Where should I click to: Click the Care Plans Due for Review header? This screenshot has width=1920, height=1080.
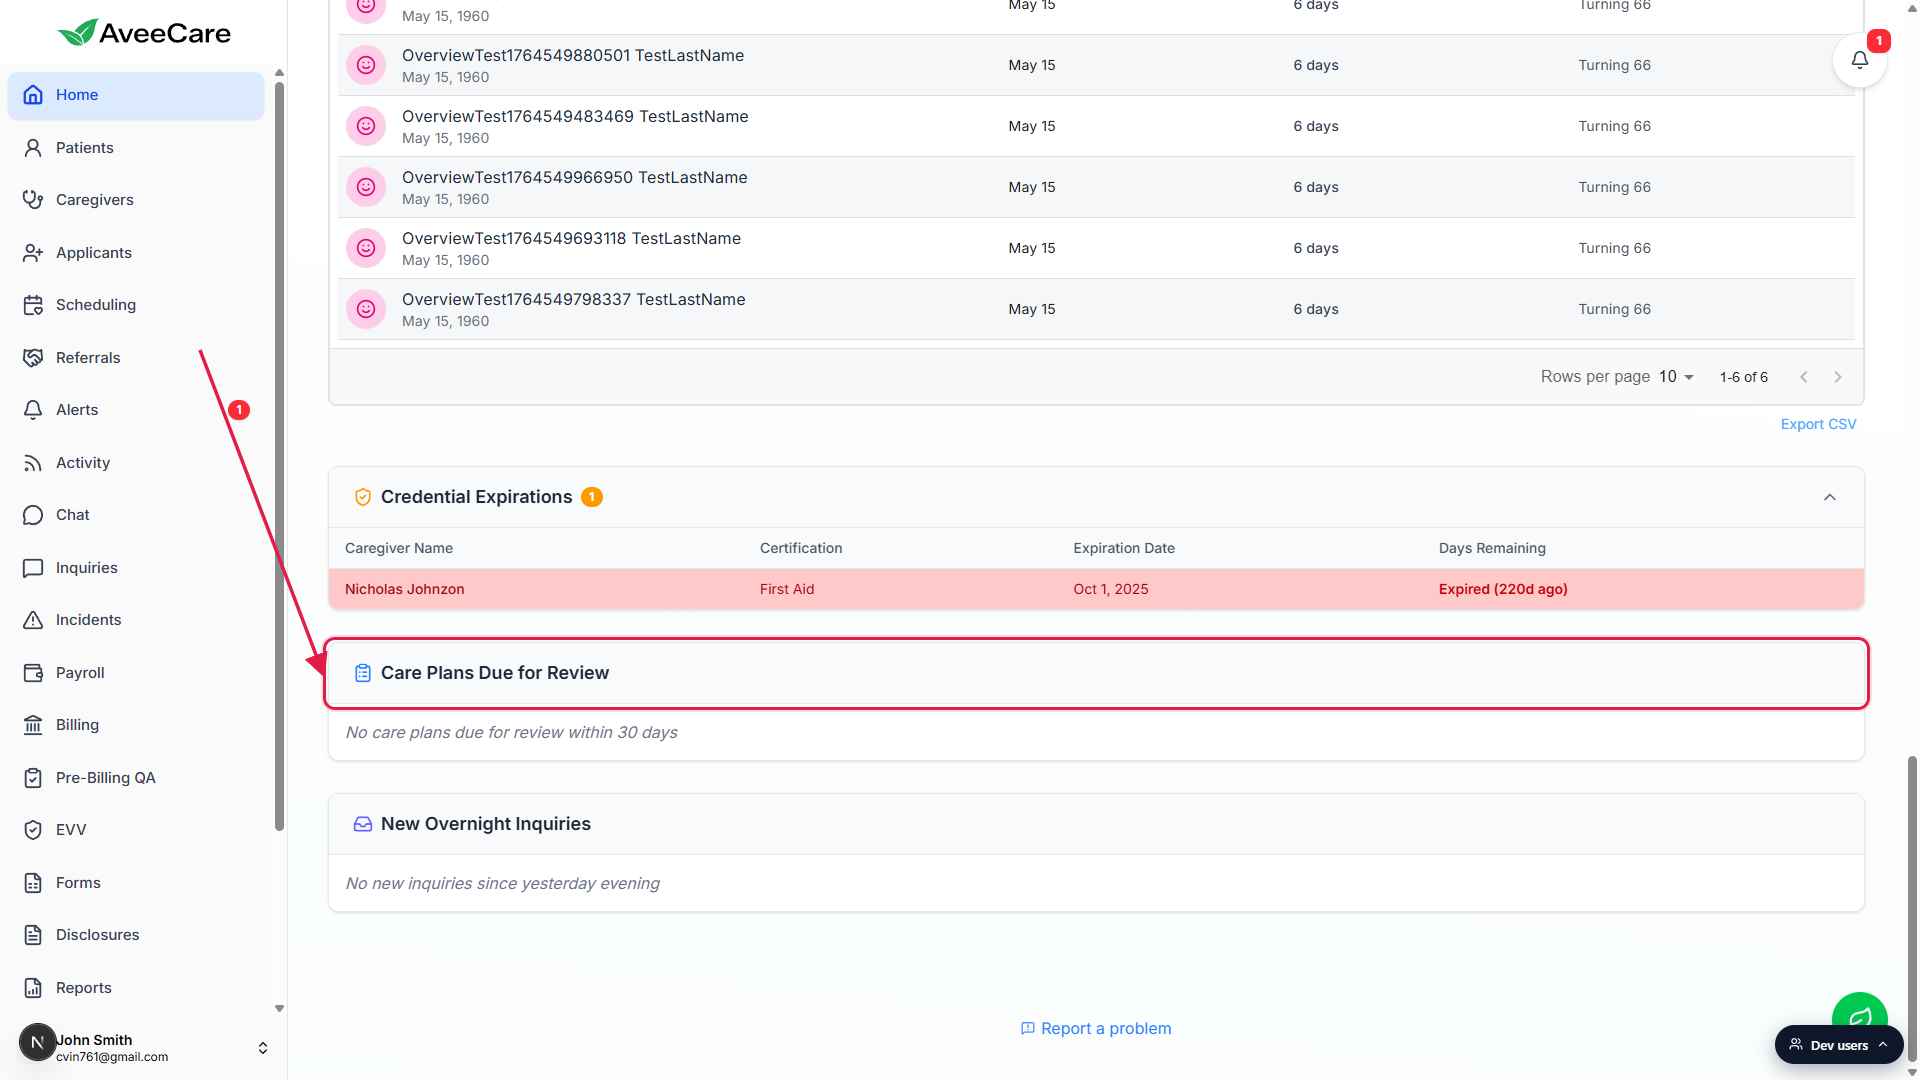pyautogui.click(x=1096, y=673)
